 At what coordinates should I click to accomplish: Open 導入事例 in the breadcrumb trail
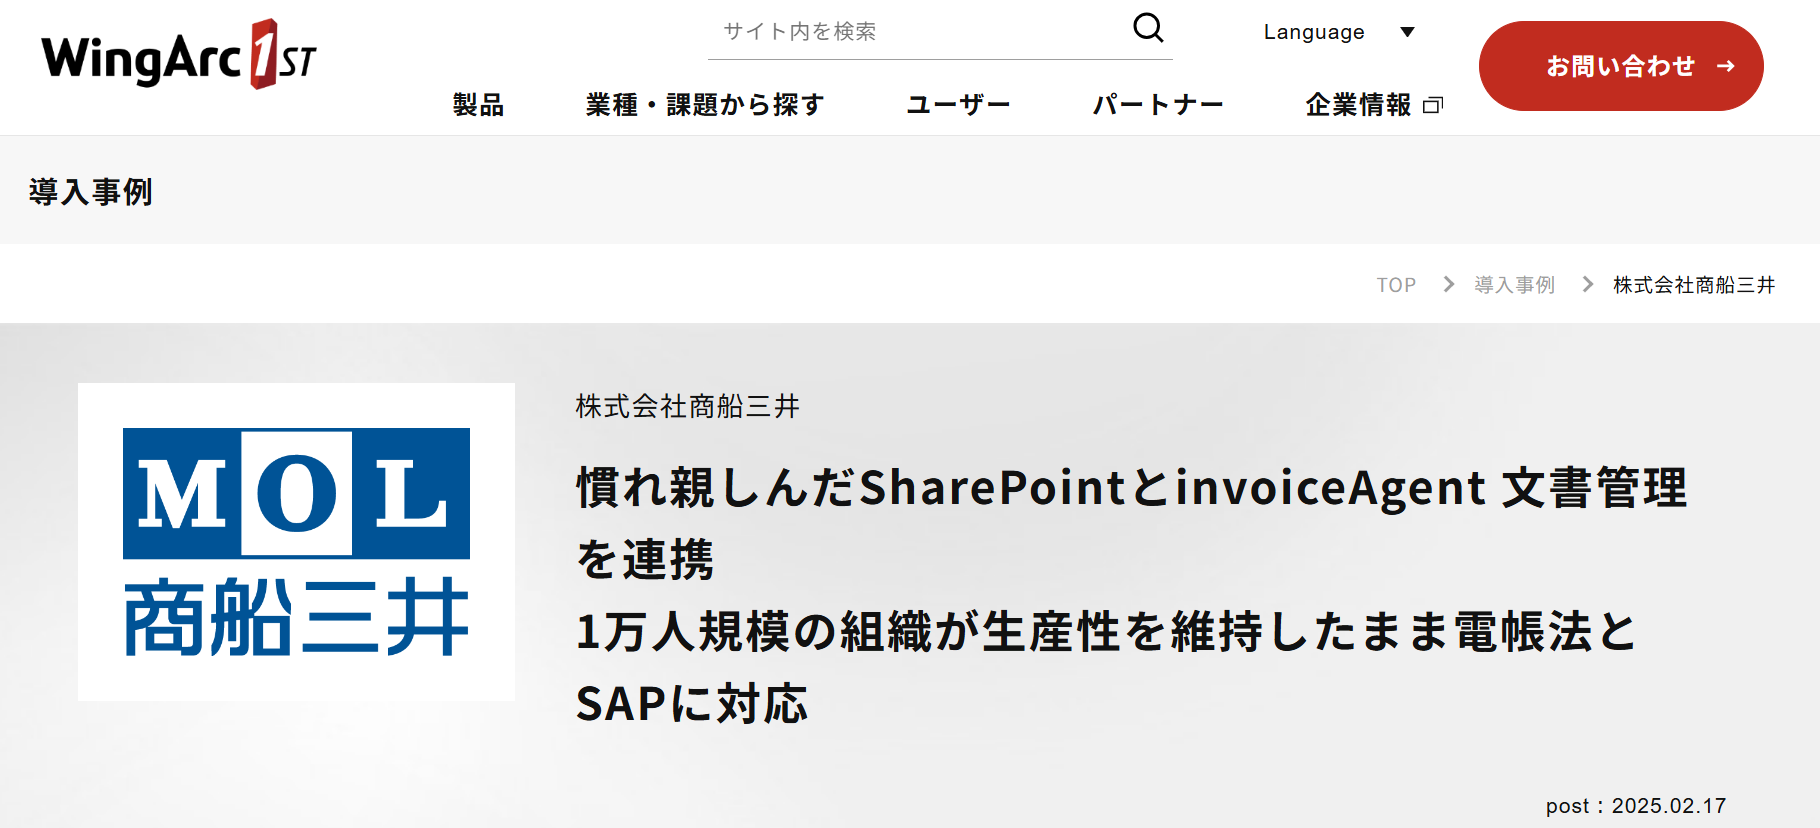pos(1514,285)
